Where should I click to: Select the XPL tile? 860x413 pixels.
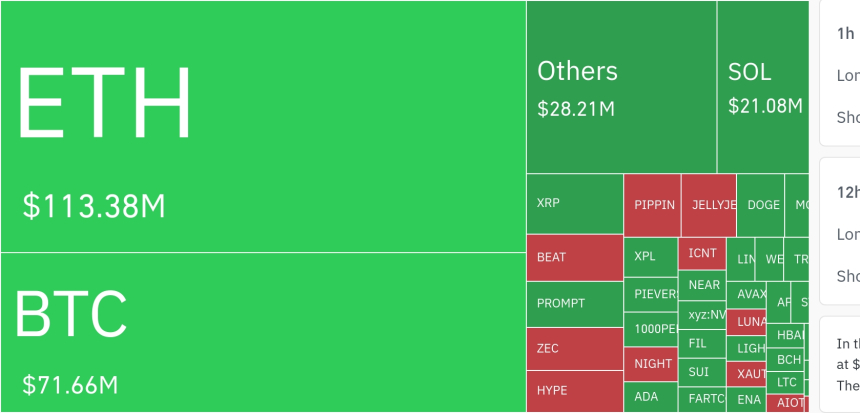(x=650, y=257)
